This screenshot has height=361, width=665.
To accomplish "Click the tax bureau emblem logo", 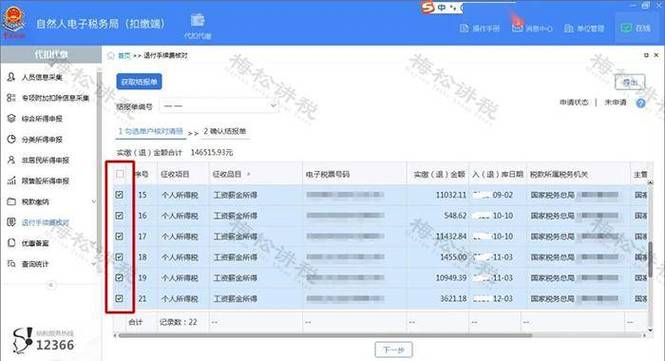I will (14, 21).
